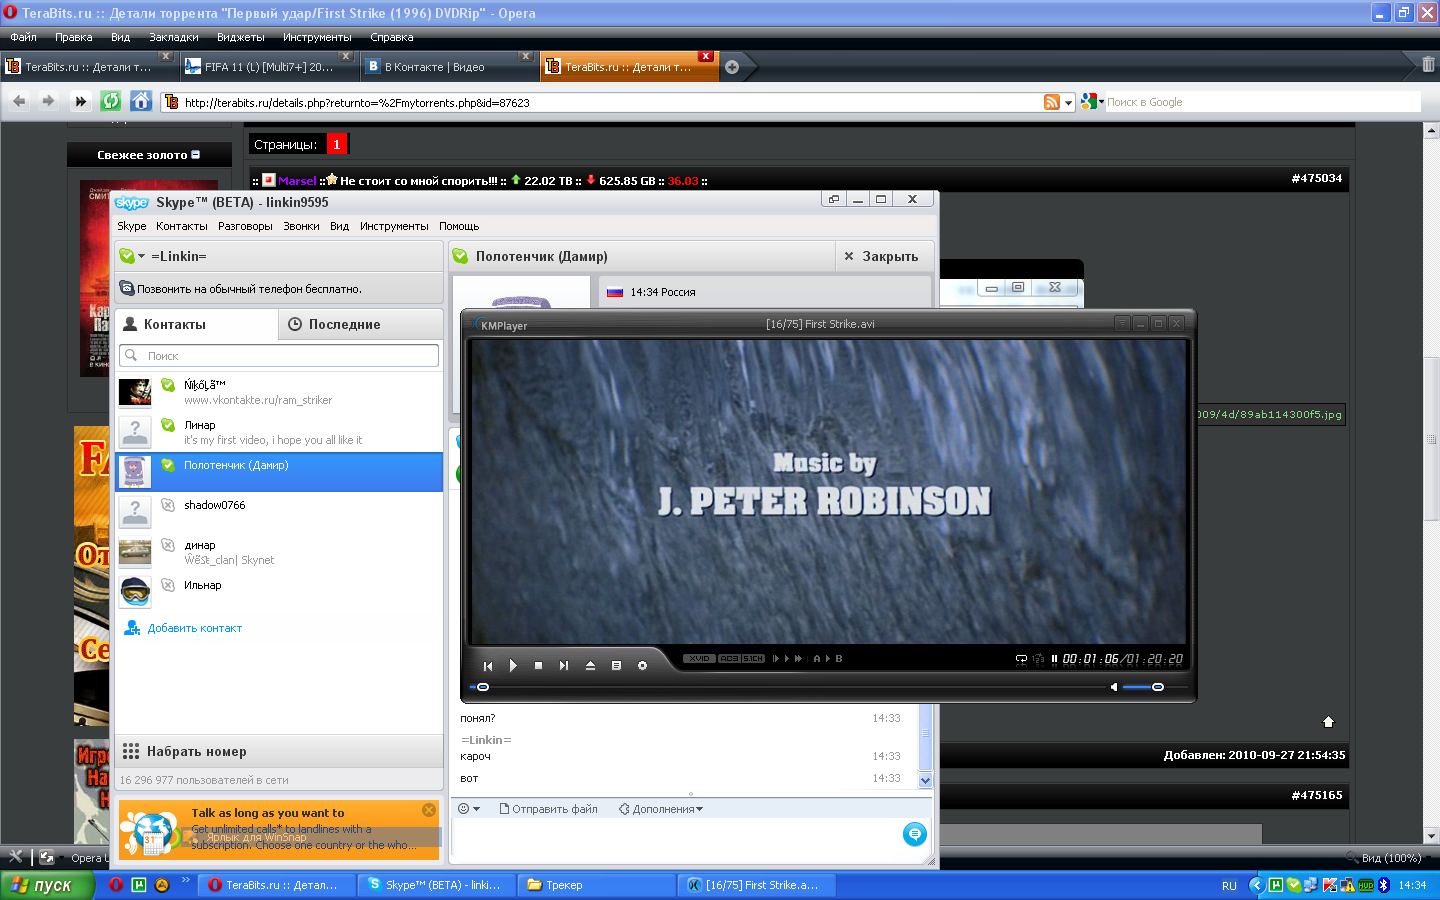Open Opera Инструменты menu
Viewport: 1440px width, 900px height.
[x=317, y=37]
